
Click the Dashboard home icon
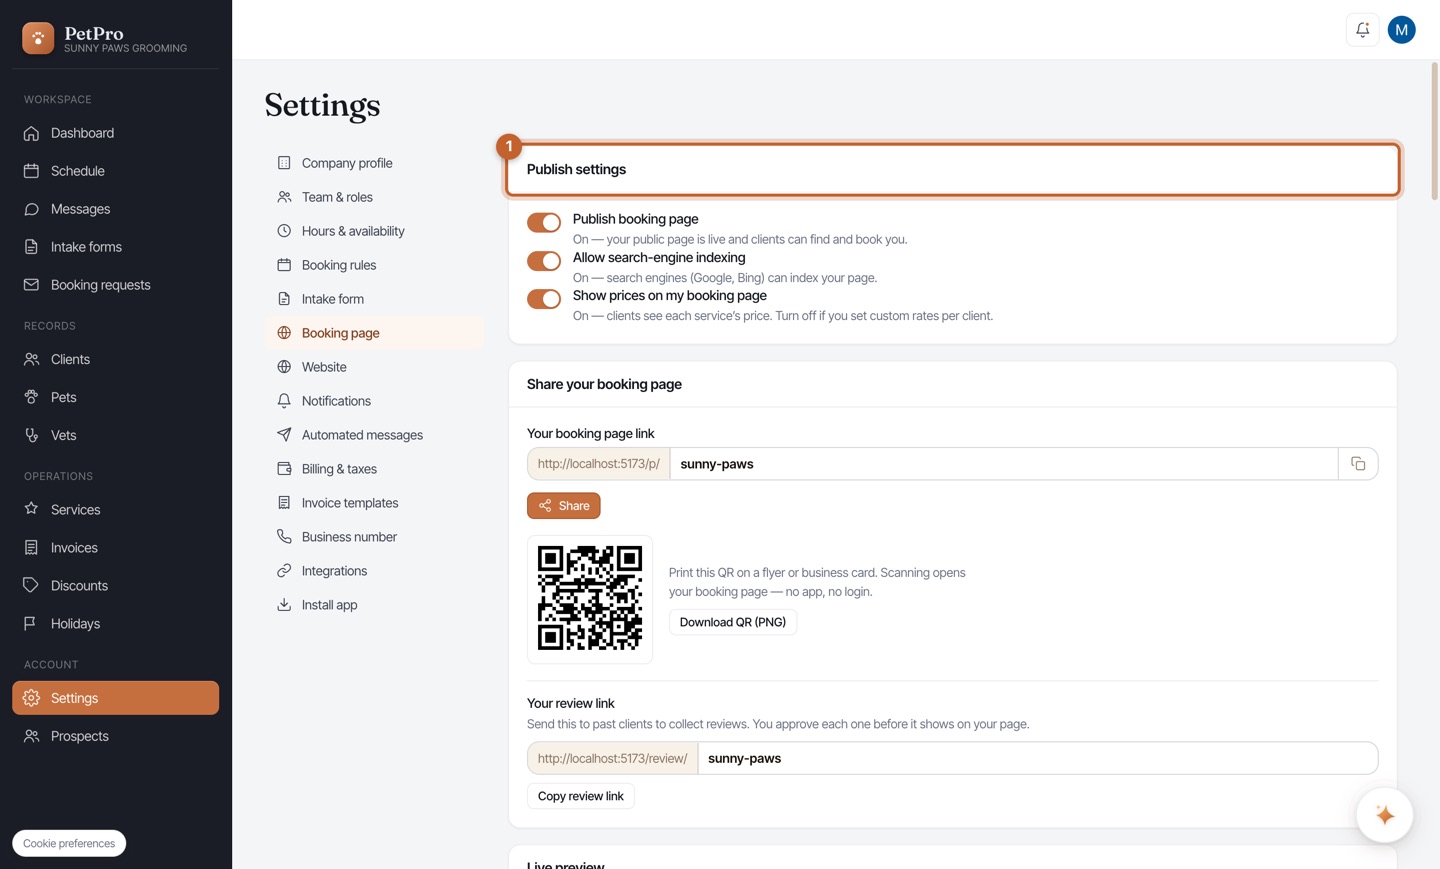[x=31, y=133]
